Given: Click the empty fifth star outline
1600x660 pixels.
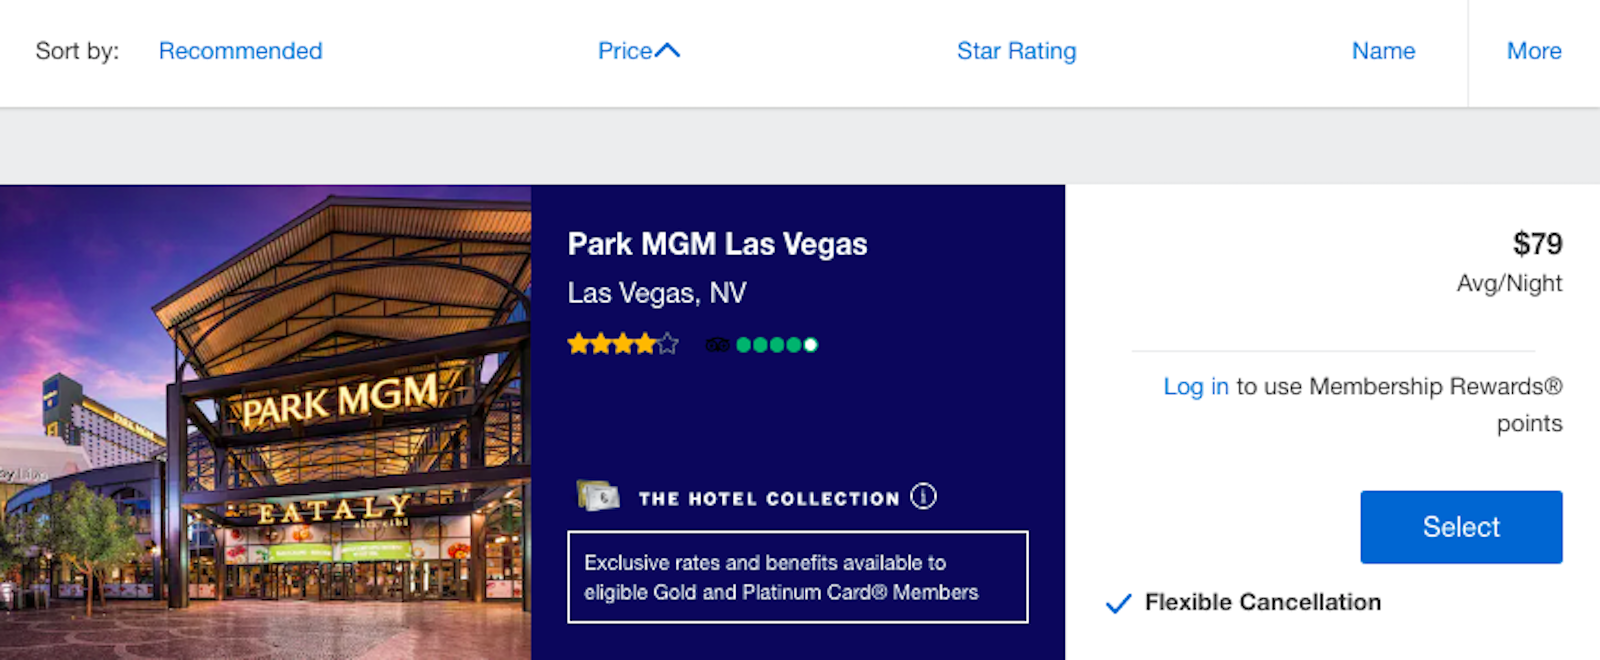Looking at the screenshot, I should (x=667, y=343).
